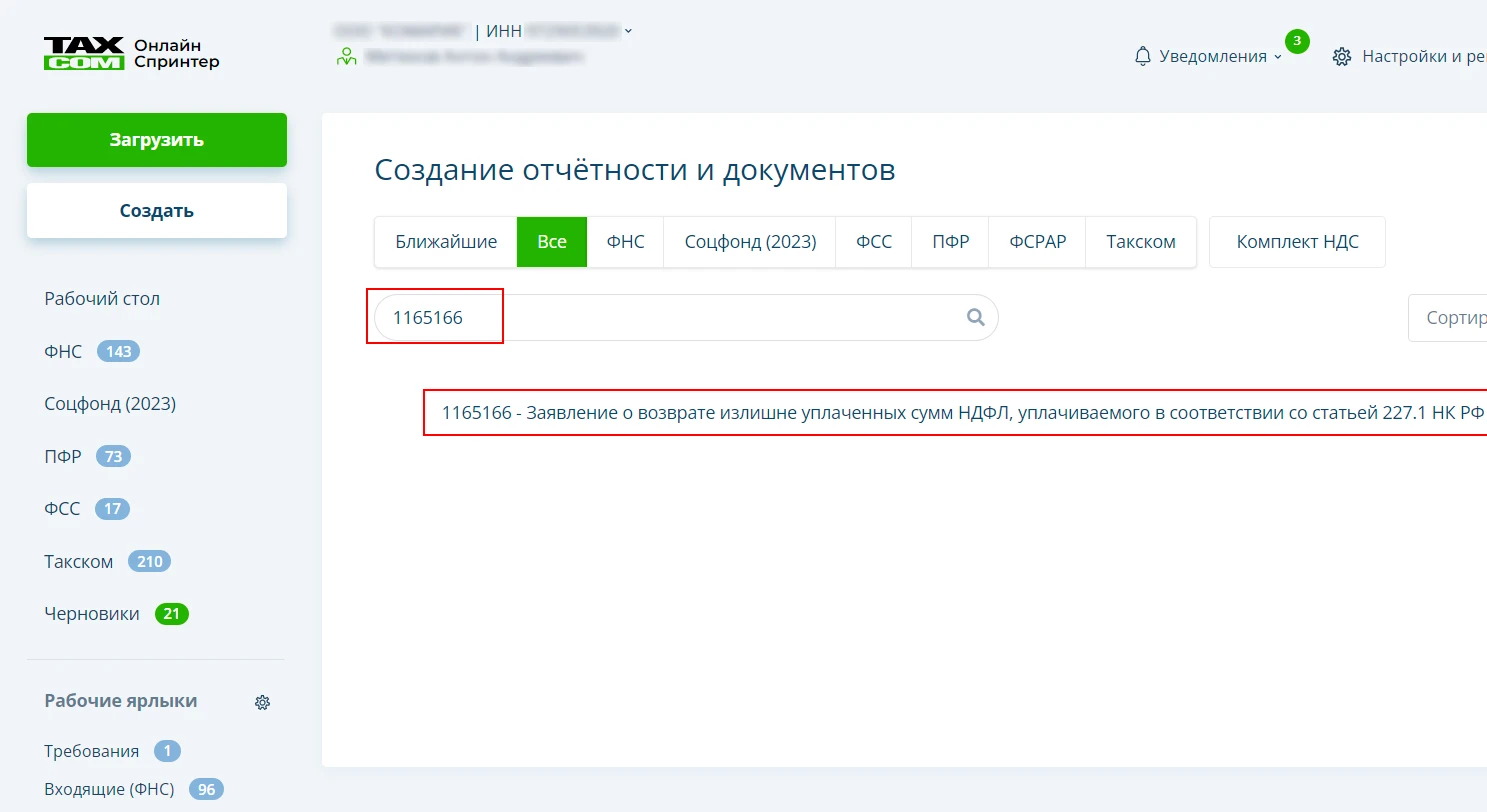
Task: Select the Соцфонд (2023) tab
Action: [x=750, y=242]
